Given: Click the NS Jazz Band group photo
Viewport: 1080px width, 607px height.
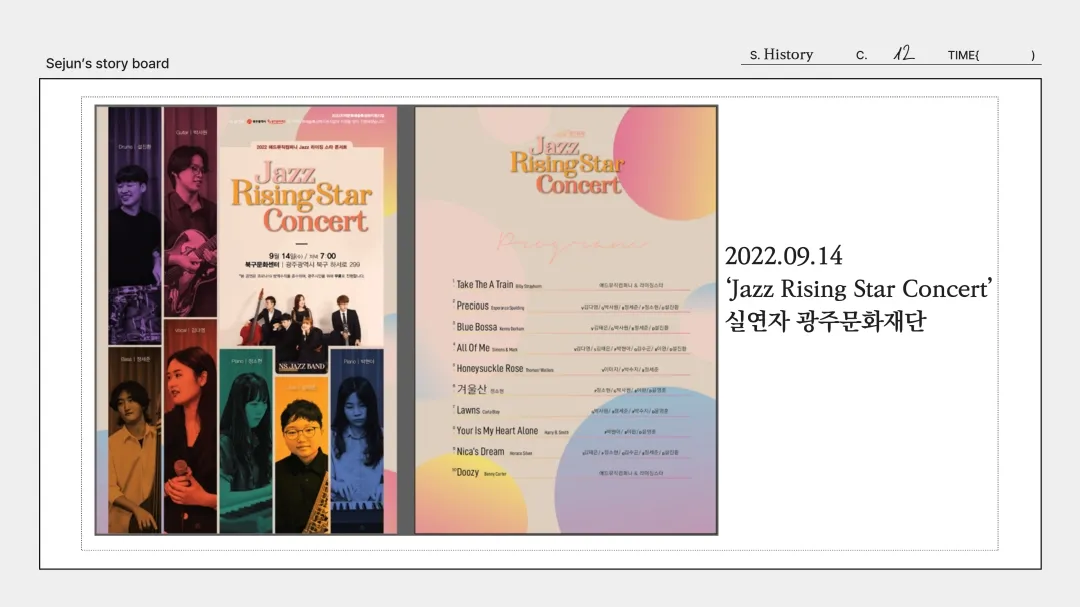Looking at the screenshot, I should [302, 320].
